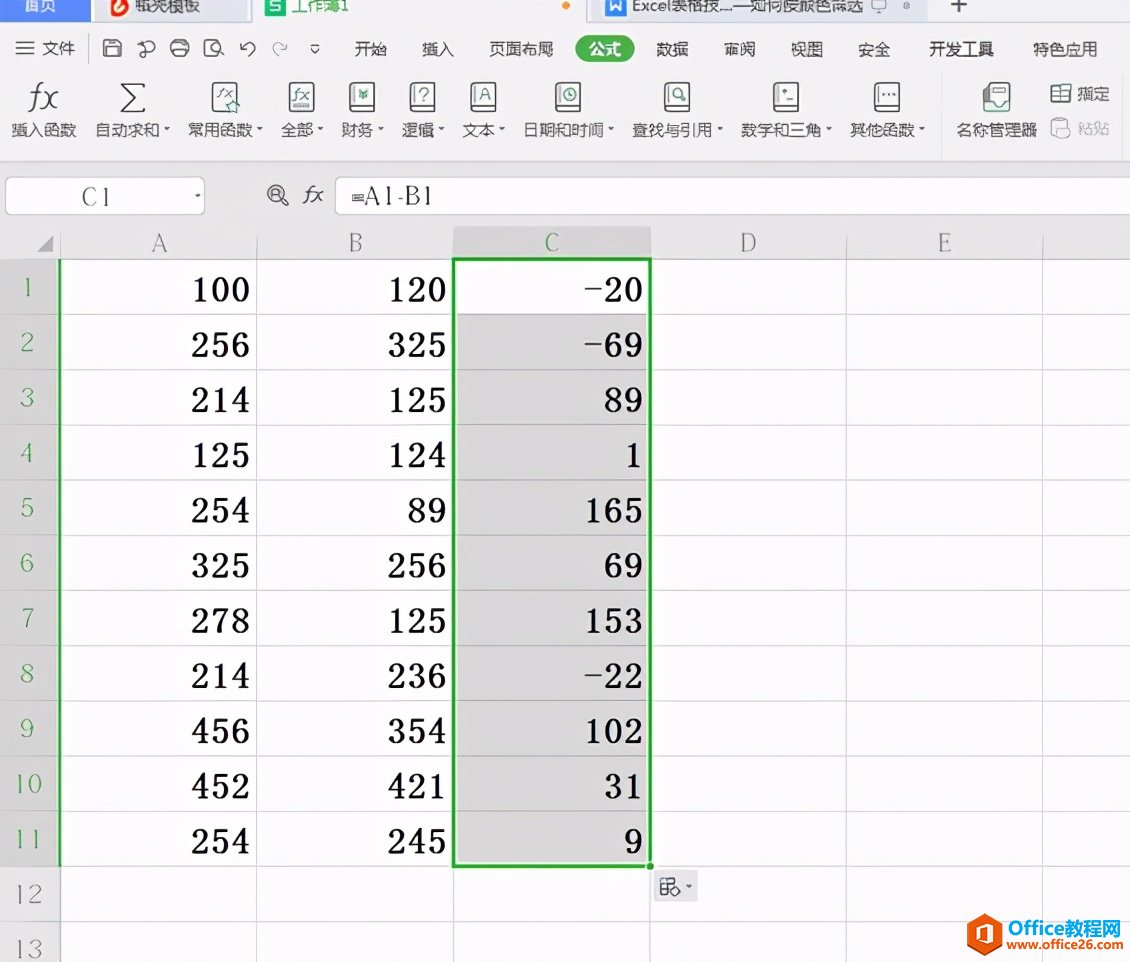1130x962 pixels.
Task: Select column D header
Action: point(748,243)
